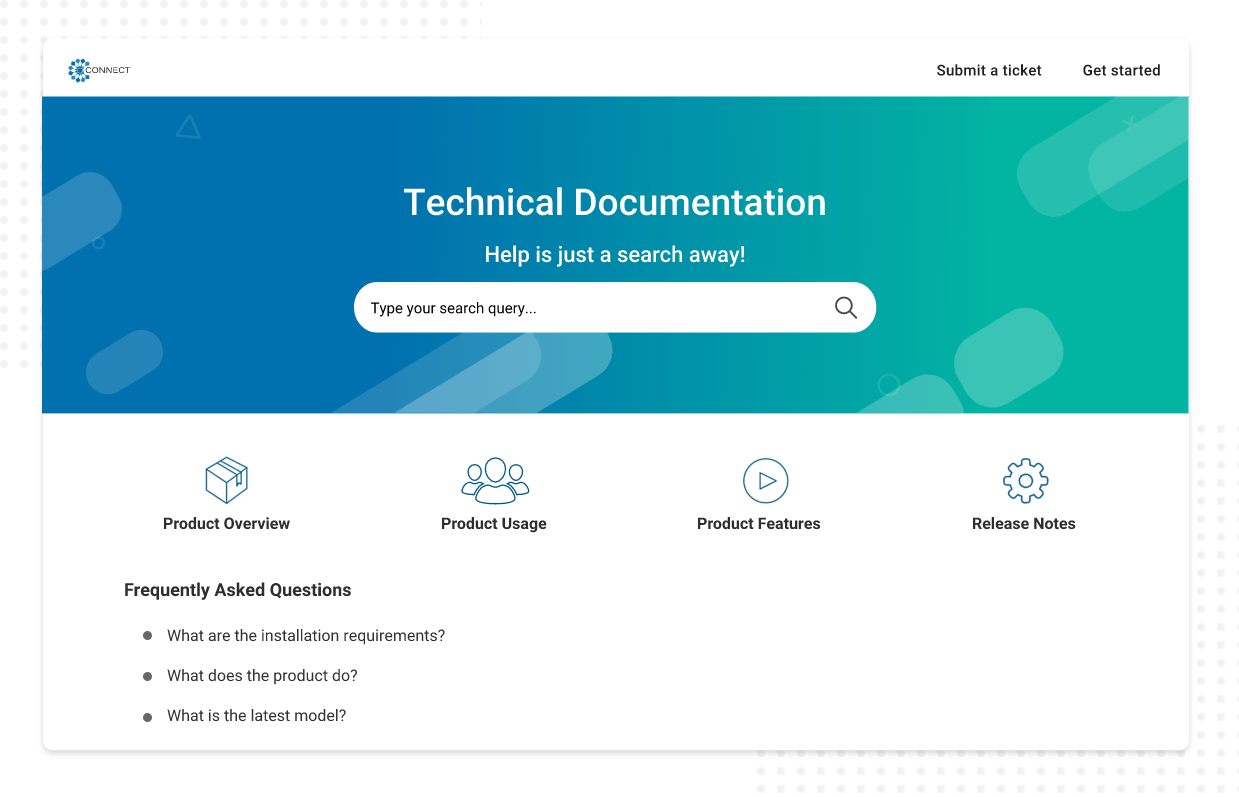Open the Product Overview label
Viewport: 1239px width, 797px height.
(x=226, y=524)
